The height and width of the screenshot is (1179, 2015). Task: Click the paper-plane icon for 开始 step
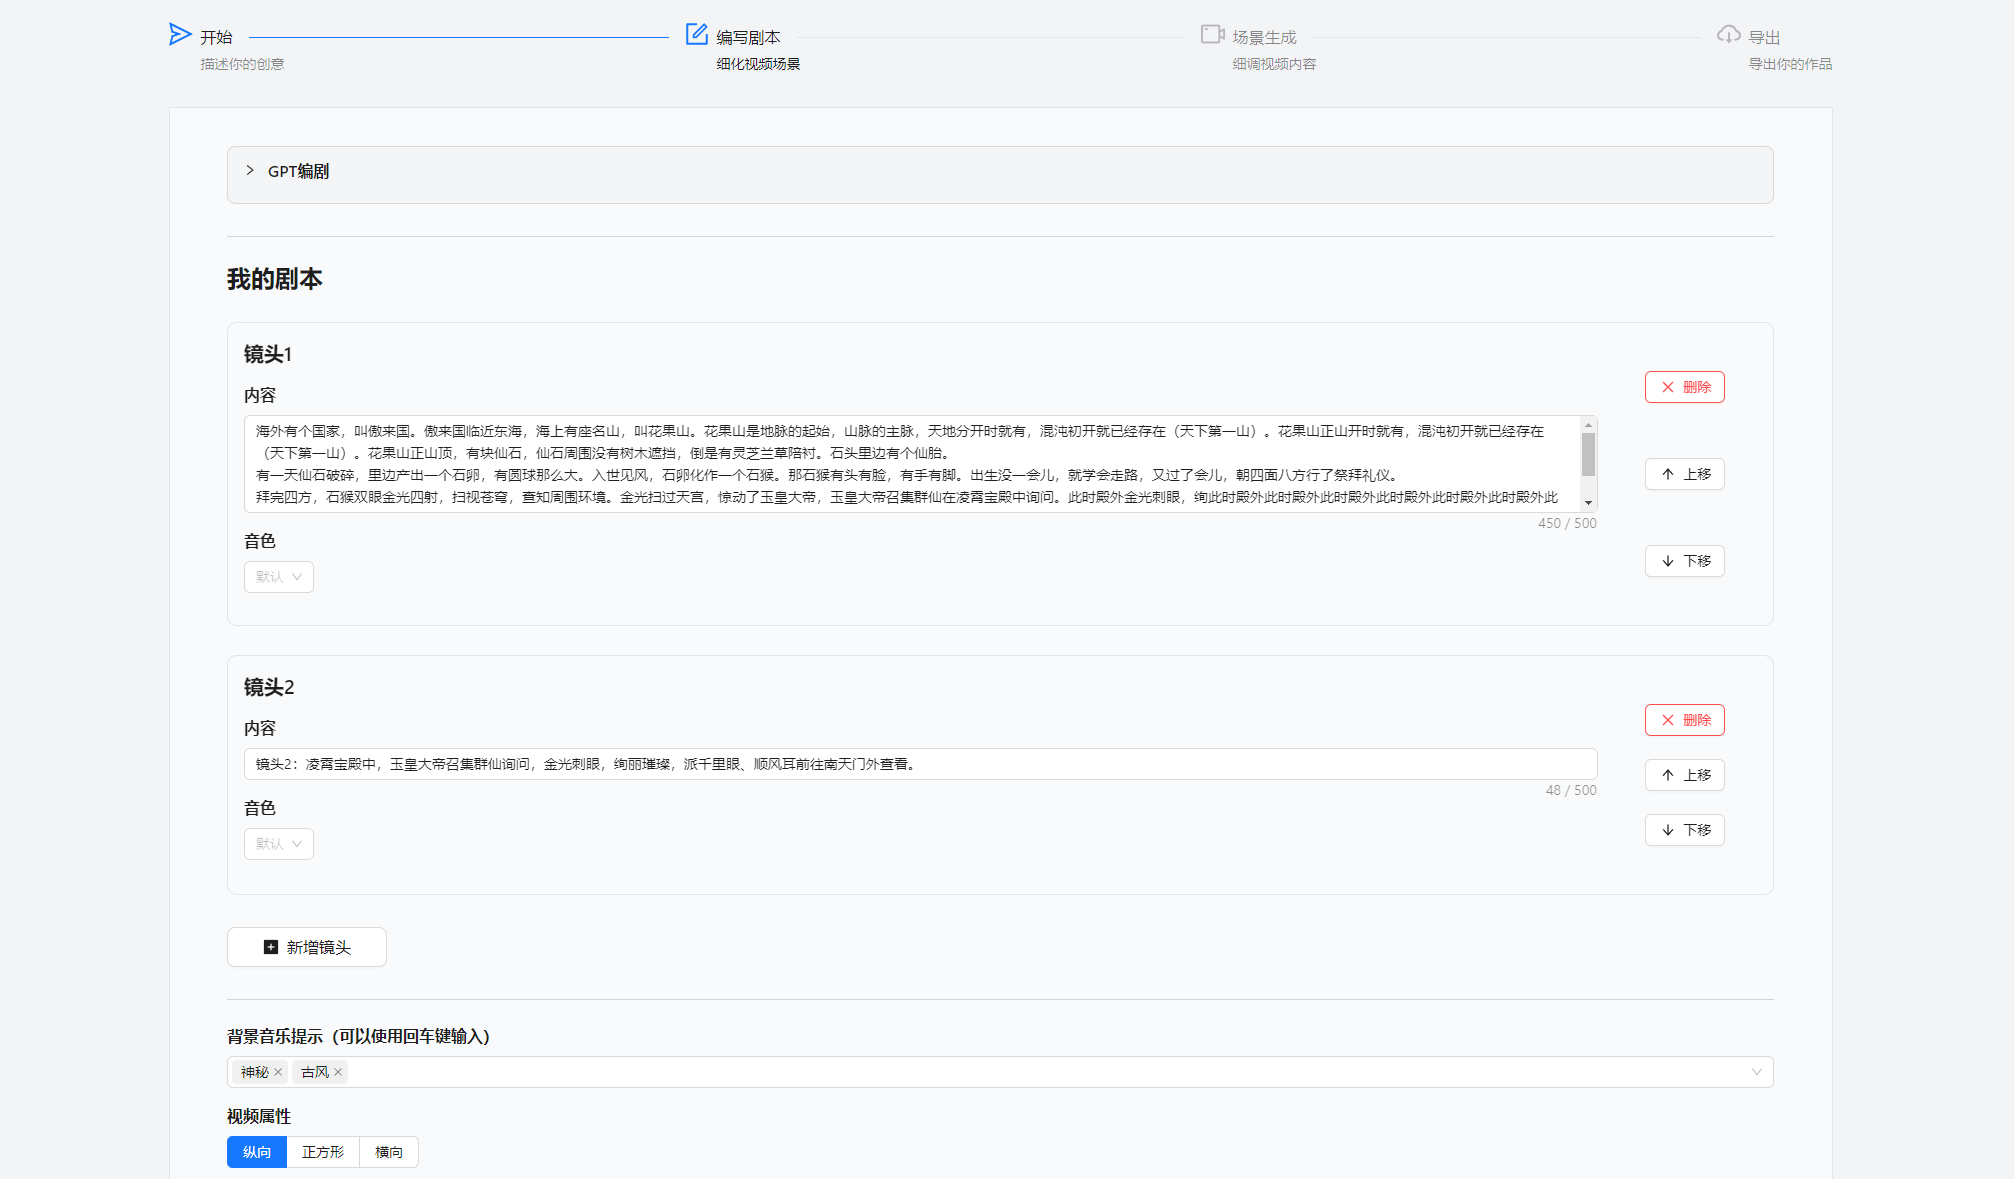179,35
